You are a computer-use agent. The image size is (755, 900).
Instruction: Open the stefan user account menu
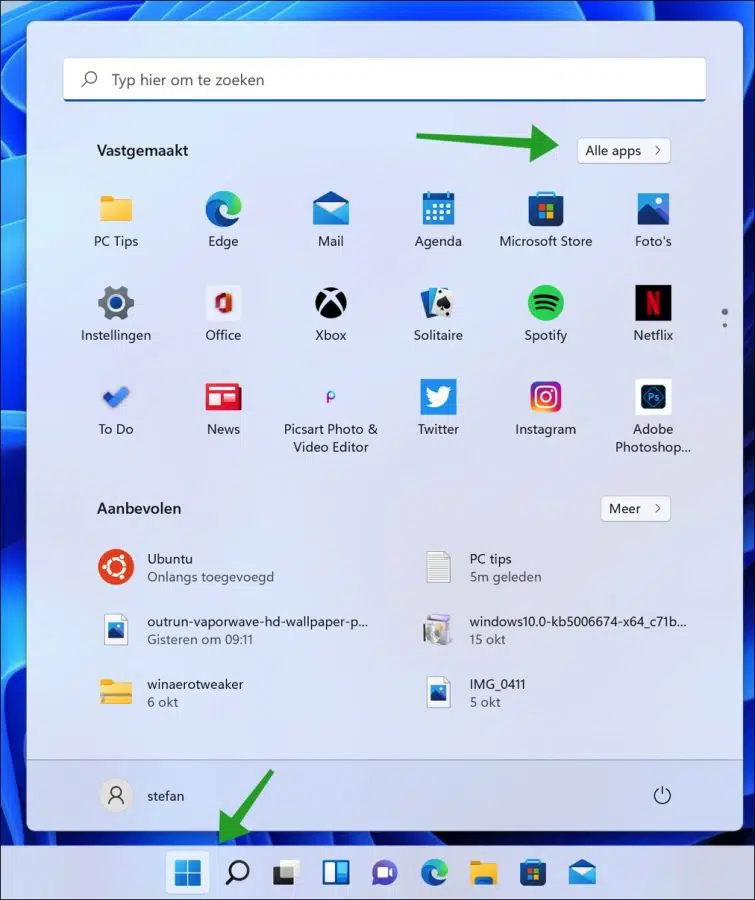[143, 796]
